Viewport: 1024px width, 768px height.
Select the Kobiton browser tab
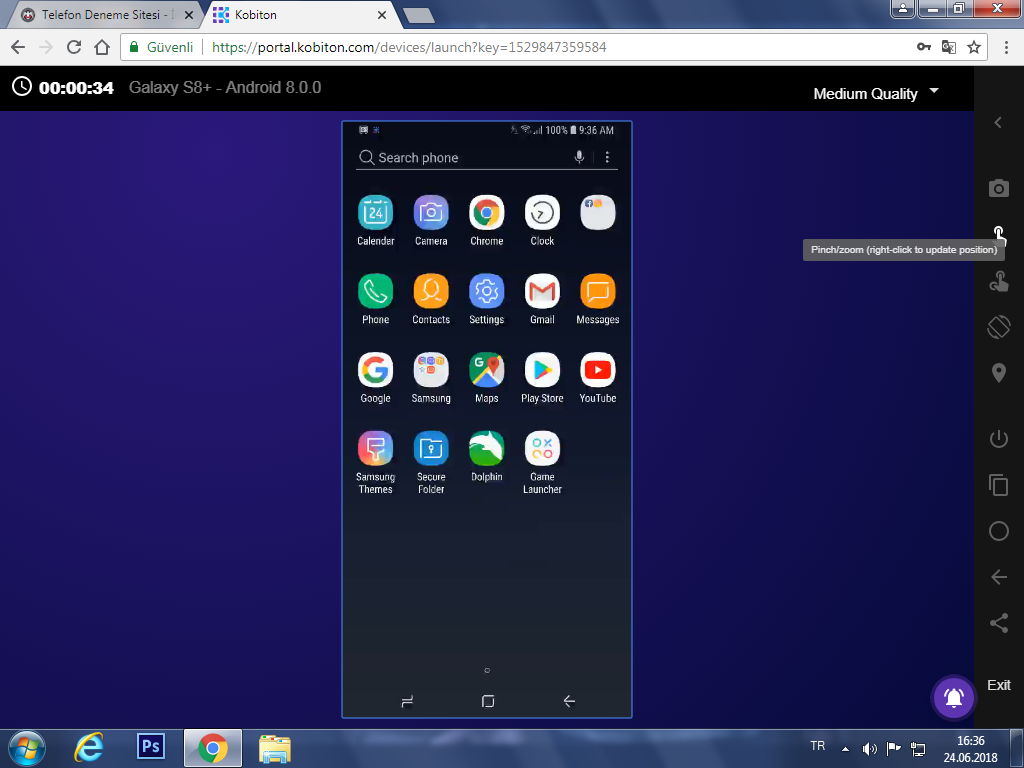pyautogui.click(x=300, y=14)
